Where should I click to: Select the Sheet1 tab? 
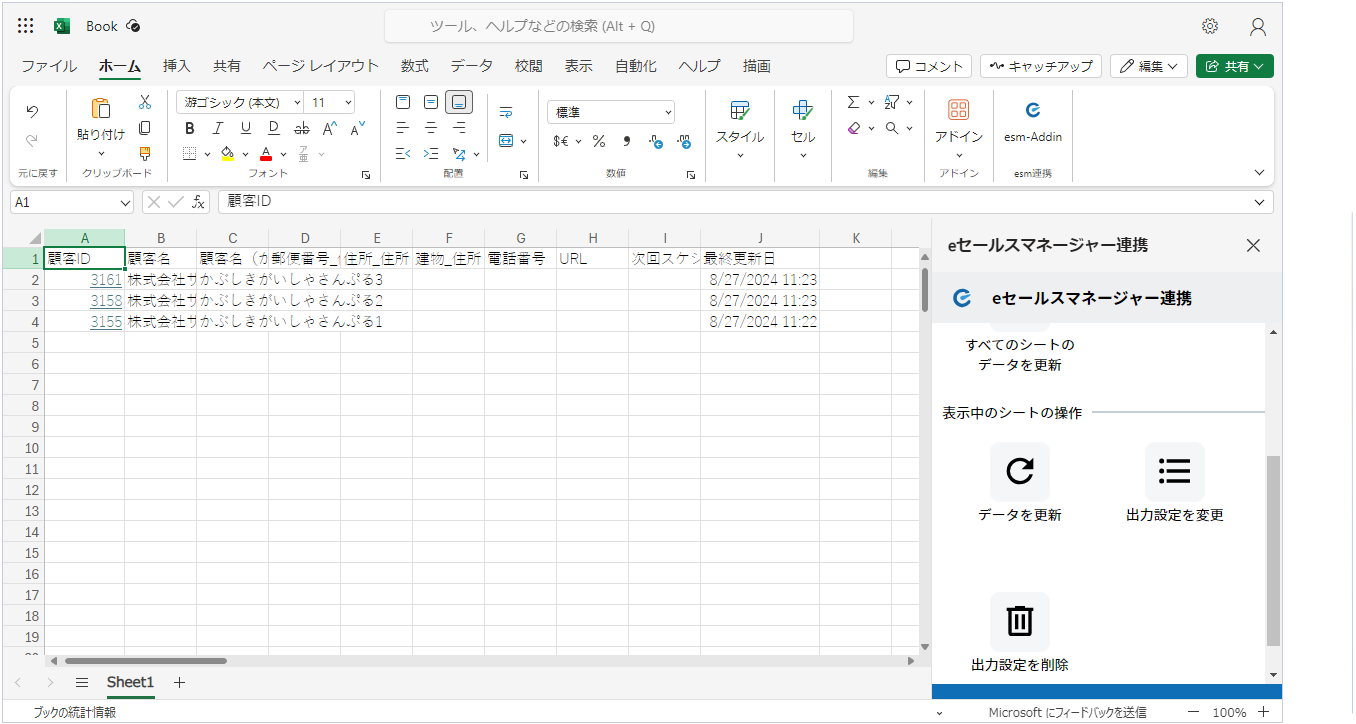pyautogui.click(x=131, y=682)
